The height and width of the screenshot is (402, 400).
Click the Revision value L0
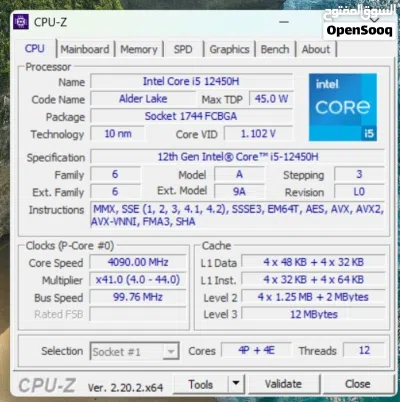359,192
